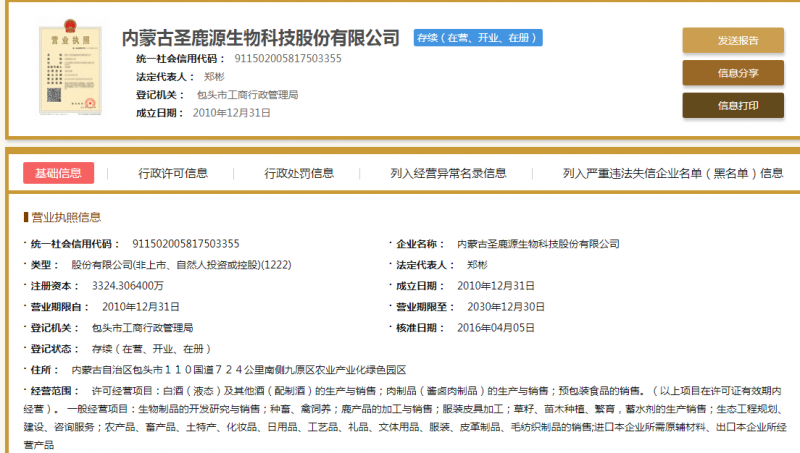Click 企业名称 value in license info section
The image size is (800, 453).
tap(538, 244)
